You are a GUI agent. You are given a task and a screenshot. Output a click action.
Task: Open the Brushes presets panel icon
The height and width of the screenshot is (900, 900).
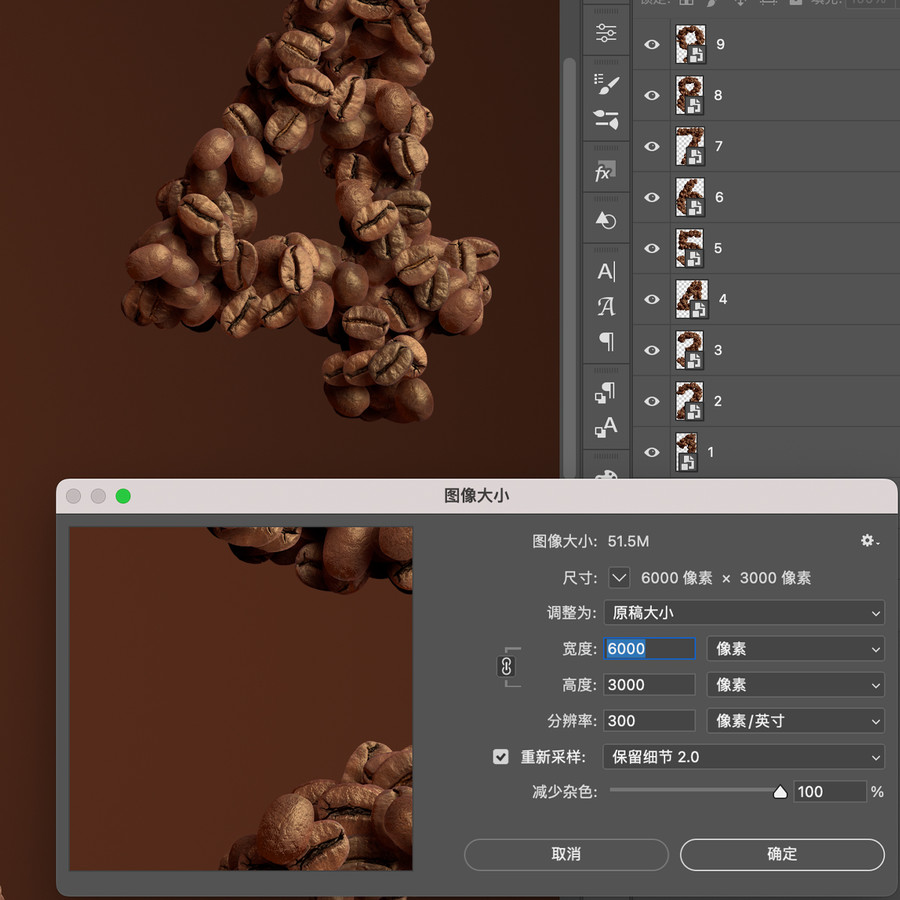click(606, 119)
